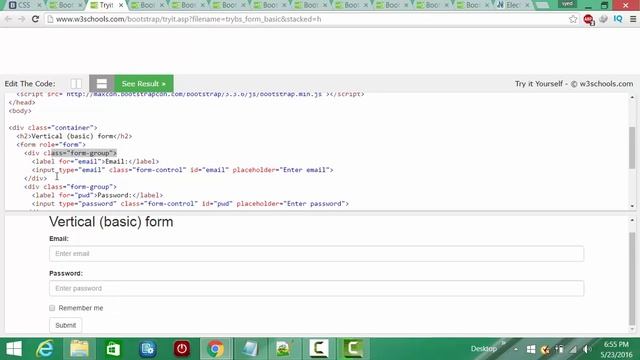Image resolution: width=640 pixels, height=360 pixels.
Task: Click the Email: label in the form
Action: [59, 239]
